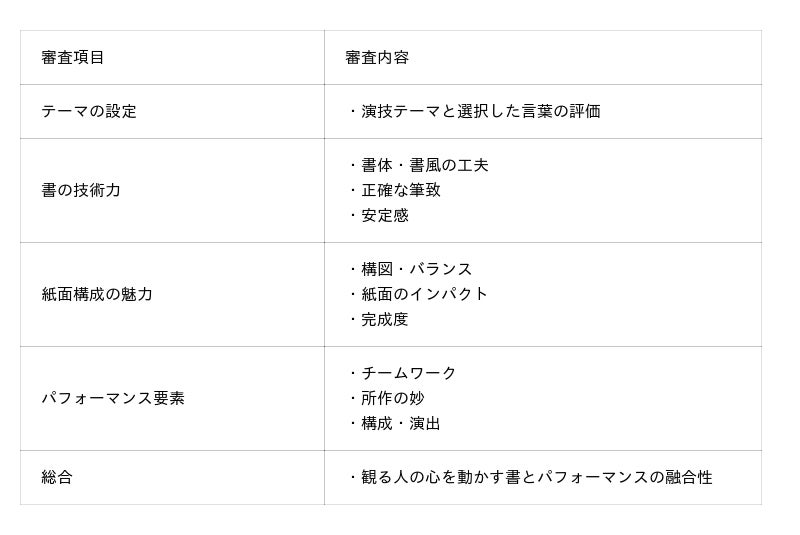Click the 審査項目 column header
Screen dimensions: 800x535
click(73, 57)
